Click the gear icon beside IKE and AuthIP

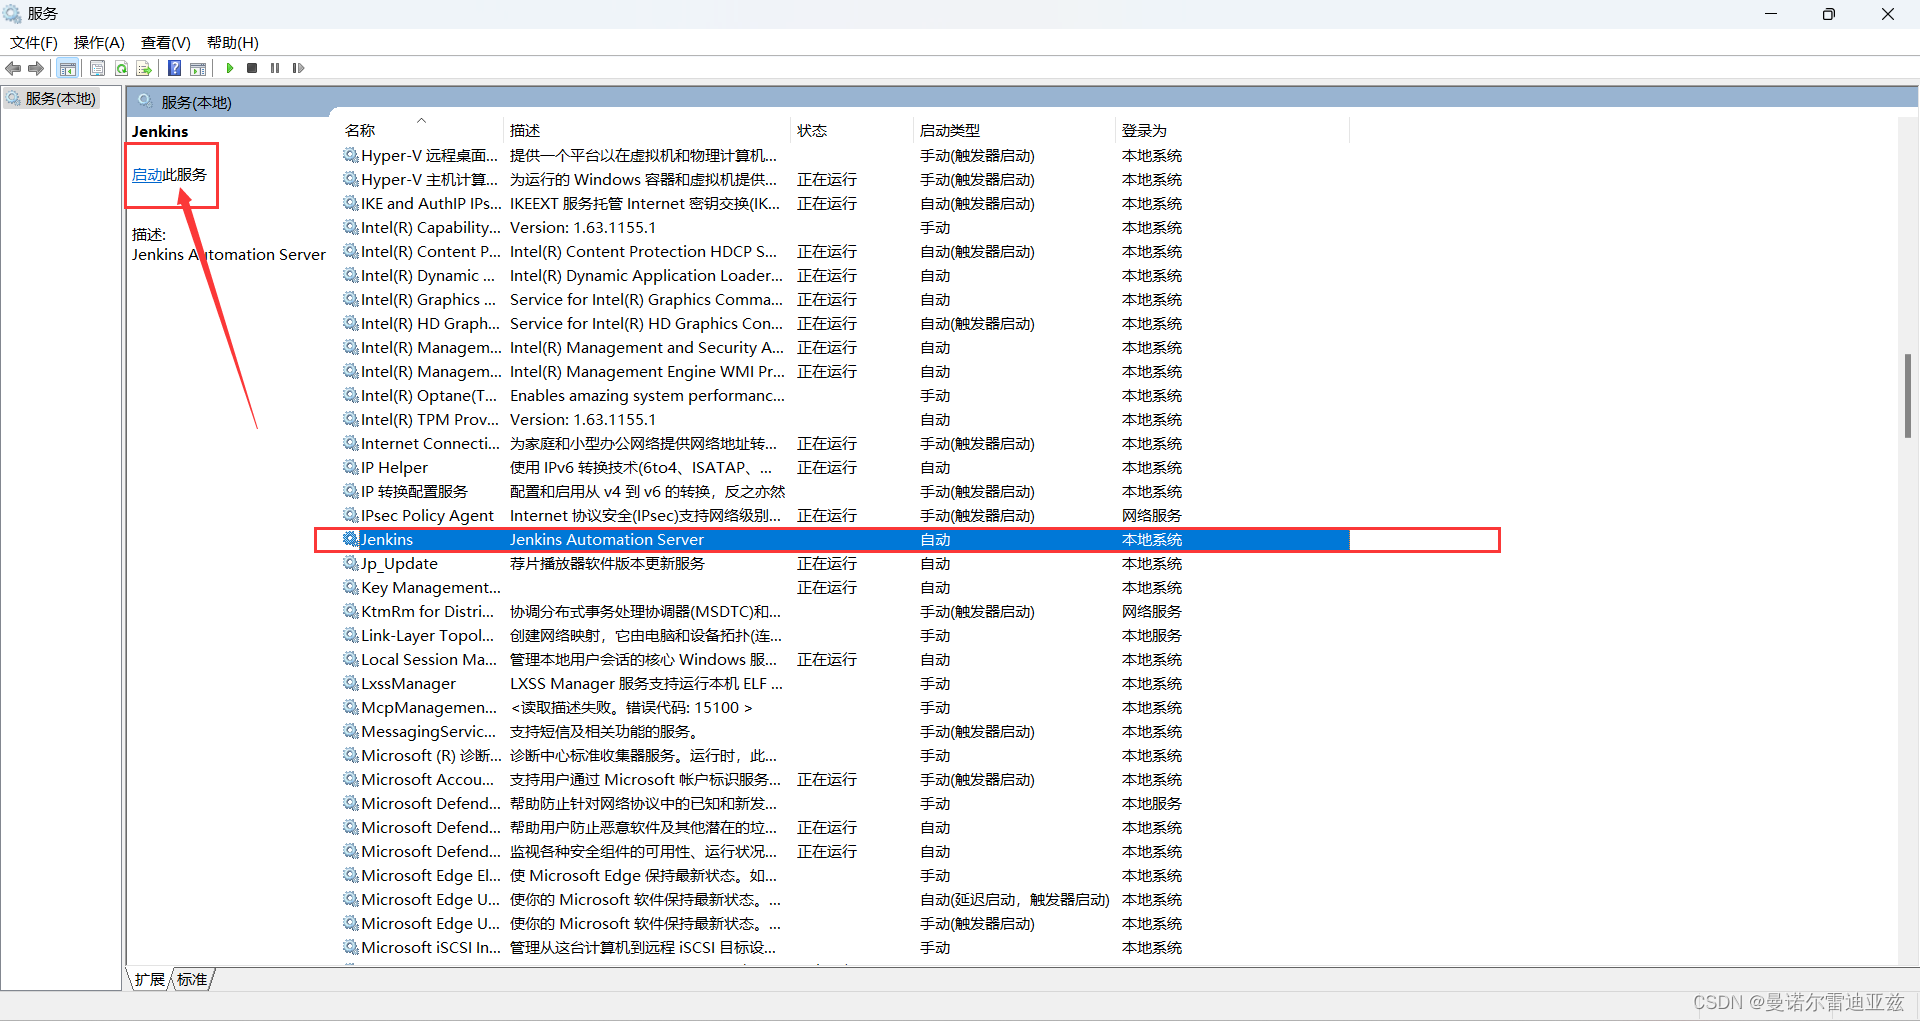pyautogui.click(x=351, y=203)
